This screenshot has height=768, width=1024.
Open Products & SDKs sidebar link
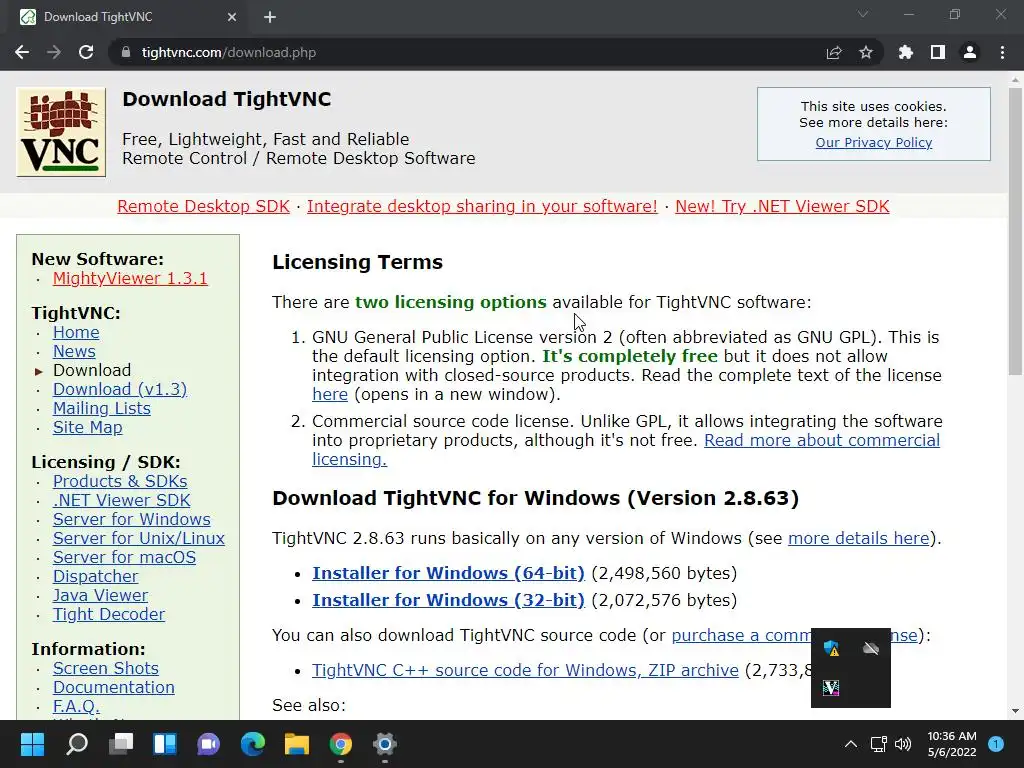coord(120,481)
